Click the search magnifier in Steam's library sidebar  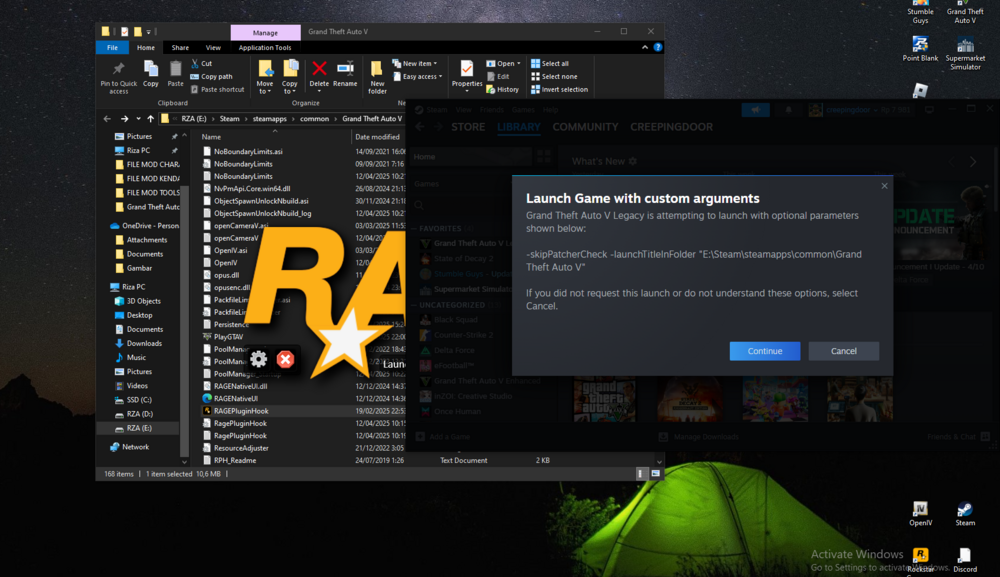[x=420, y=206]
